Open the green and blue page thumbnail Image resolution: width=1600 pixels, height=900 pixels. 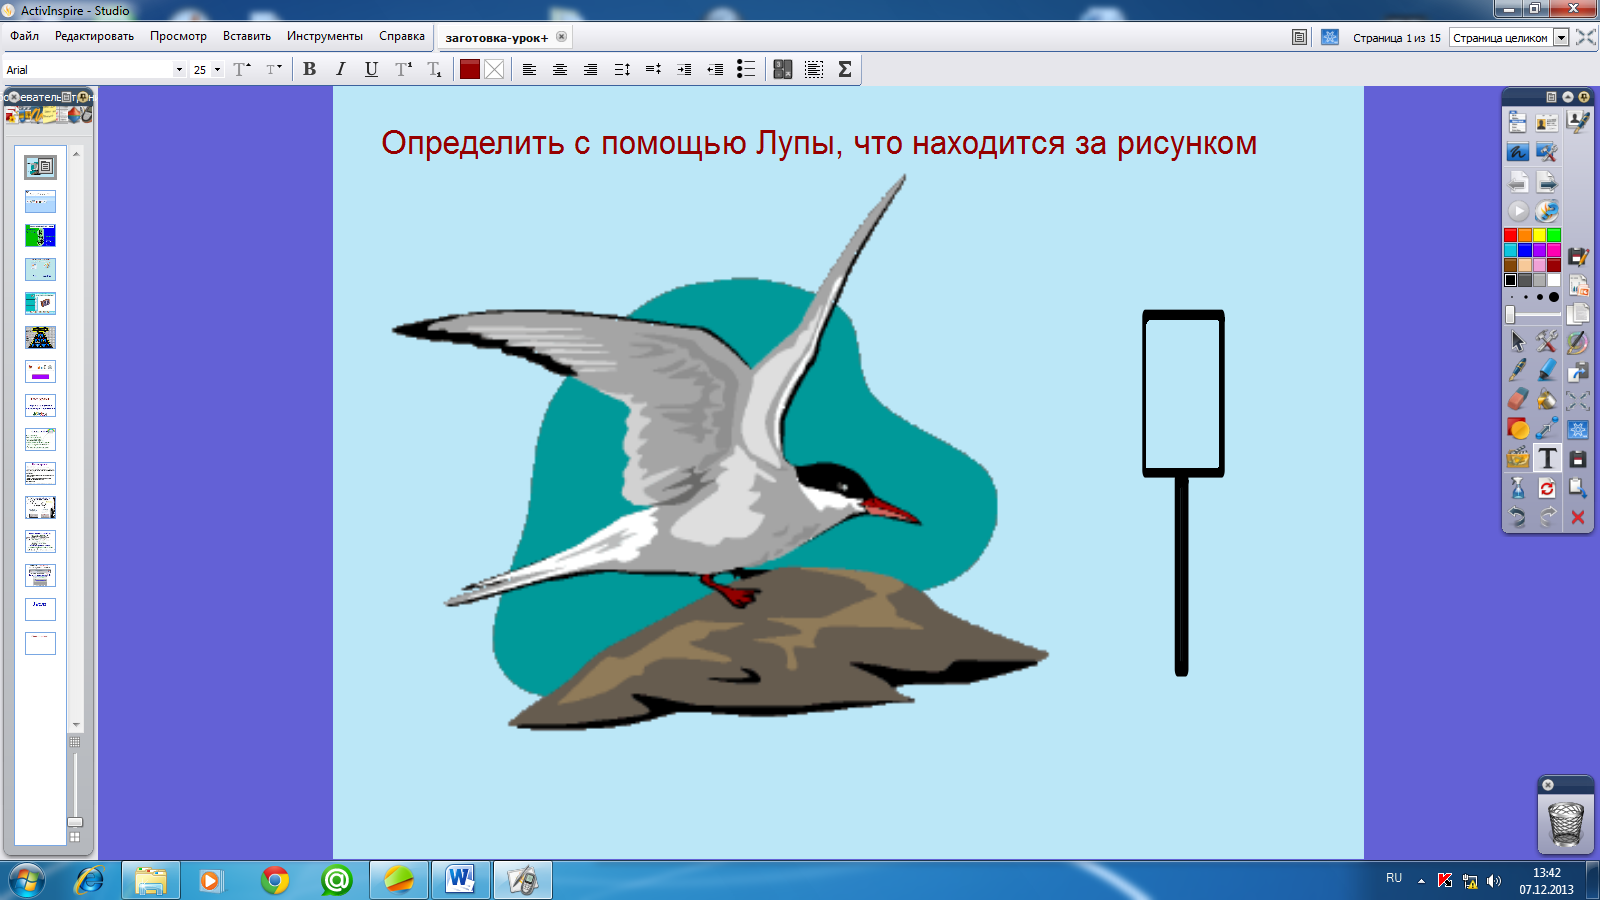coord(40,235)
